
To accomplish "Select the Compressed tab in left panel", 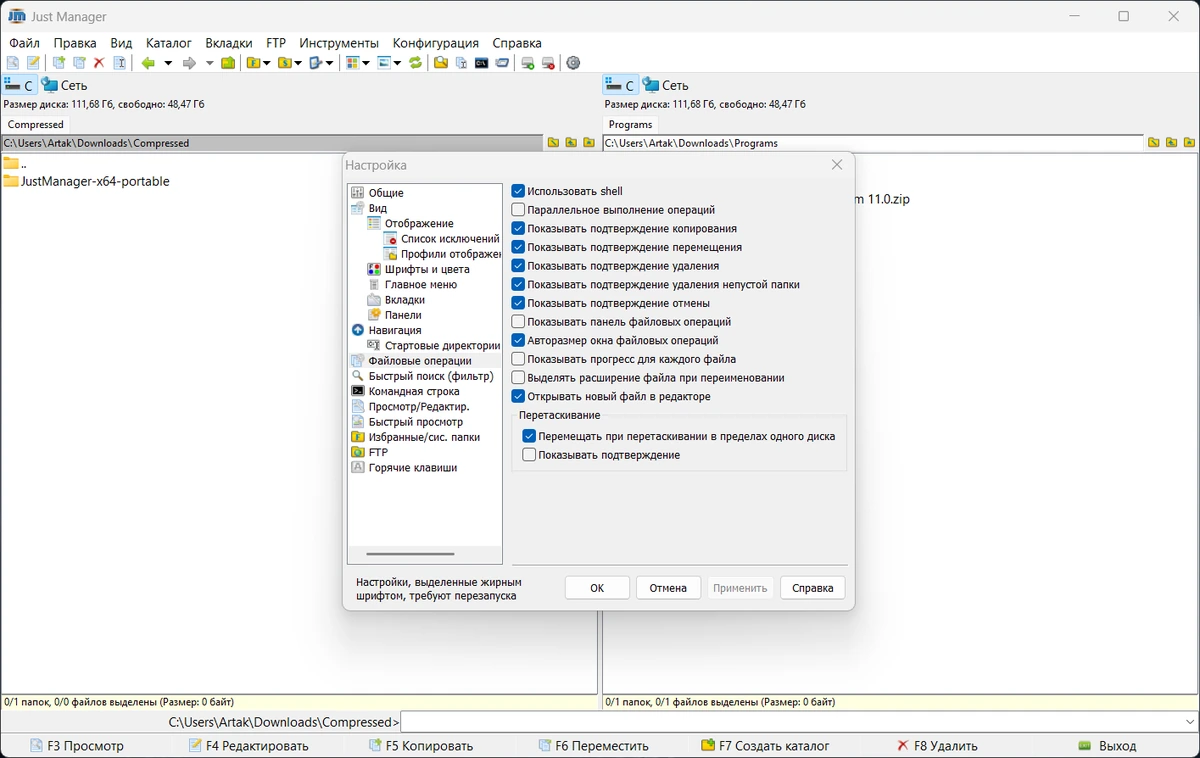I will 36,125.
